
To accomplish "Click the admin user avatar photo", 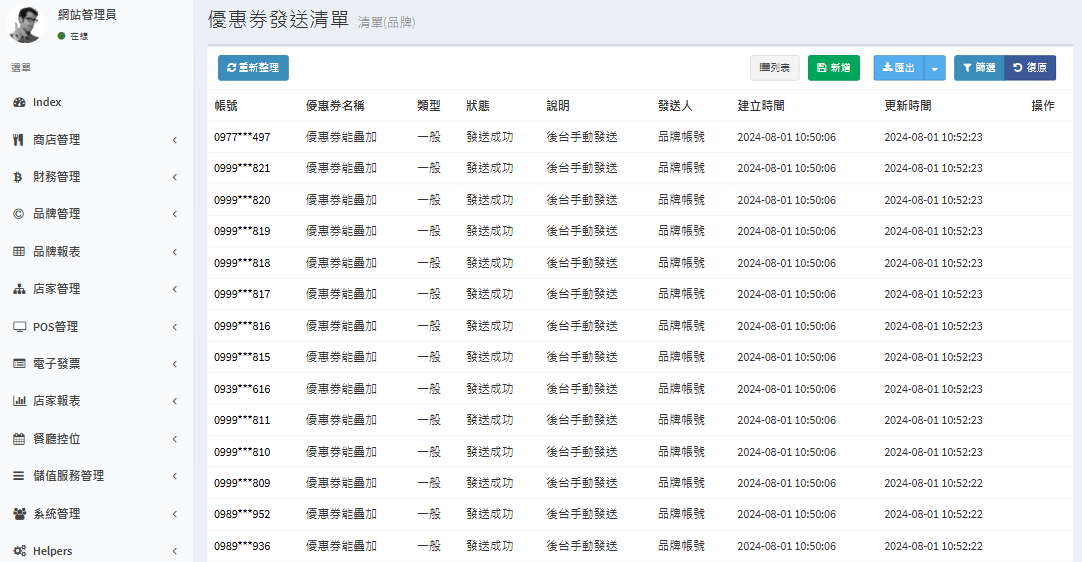I will pos(26,24).
